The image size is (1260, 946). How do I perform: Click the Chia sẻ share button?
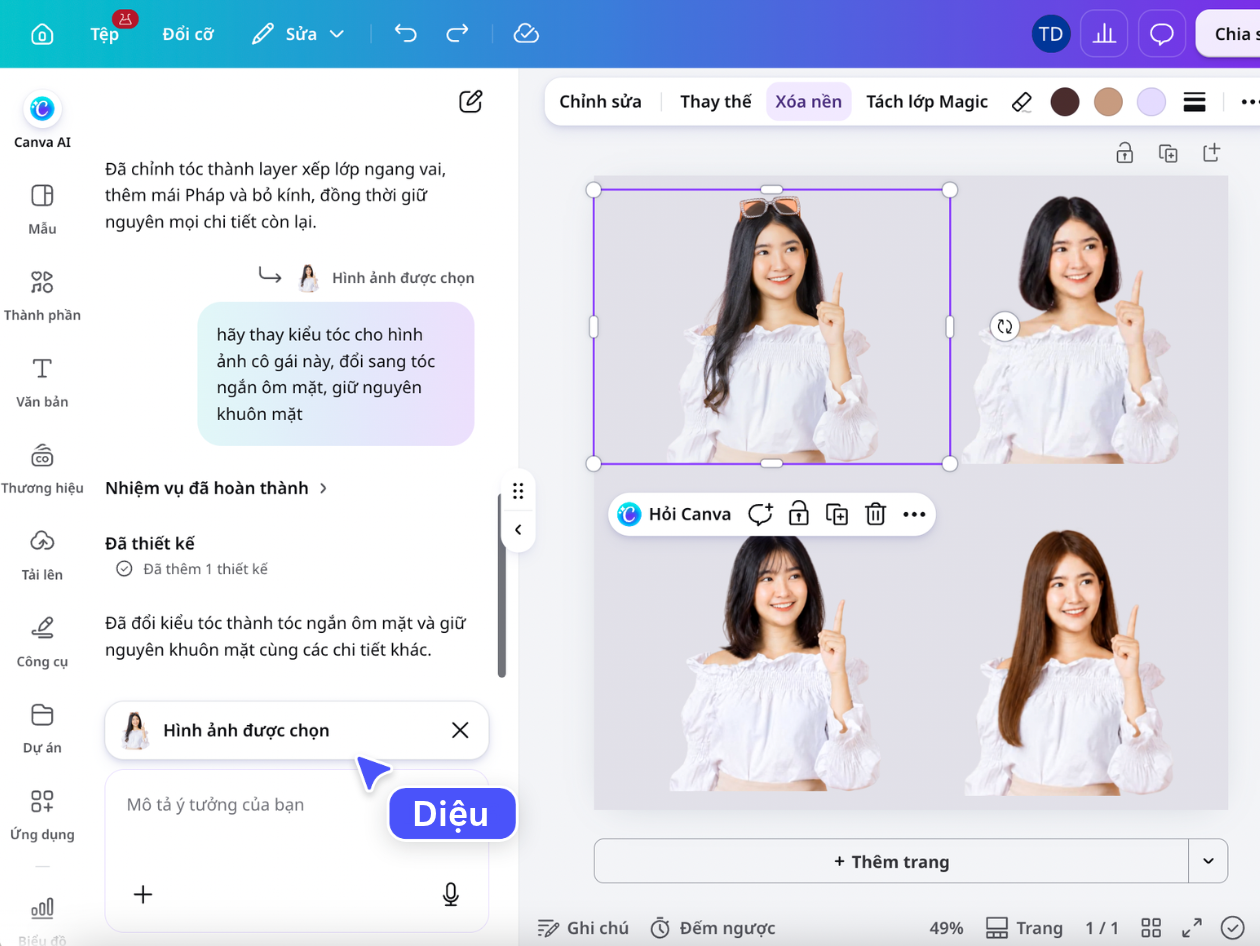point(1229,34)
